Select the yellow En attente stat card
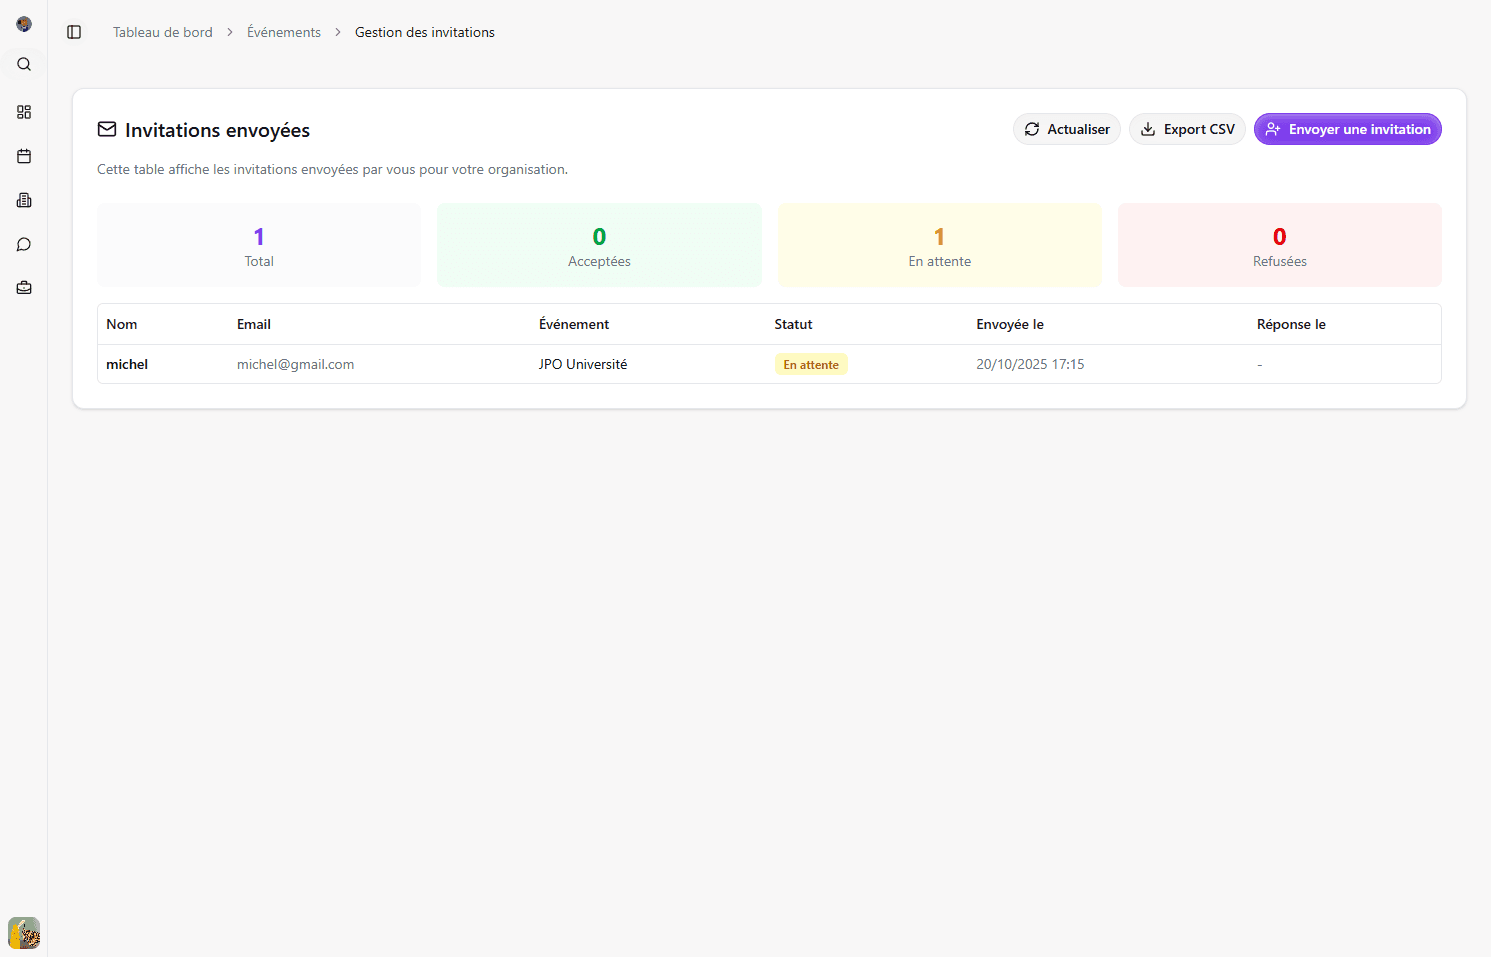Viewport: 1491px width, 957px height. coord(939,245)
